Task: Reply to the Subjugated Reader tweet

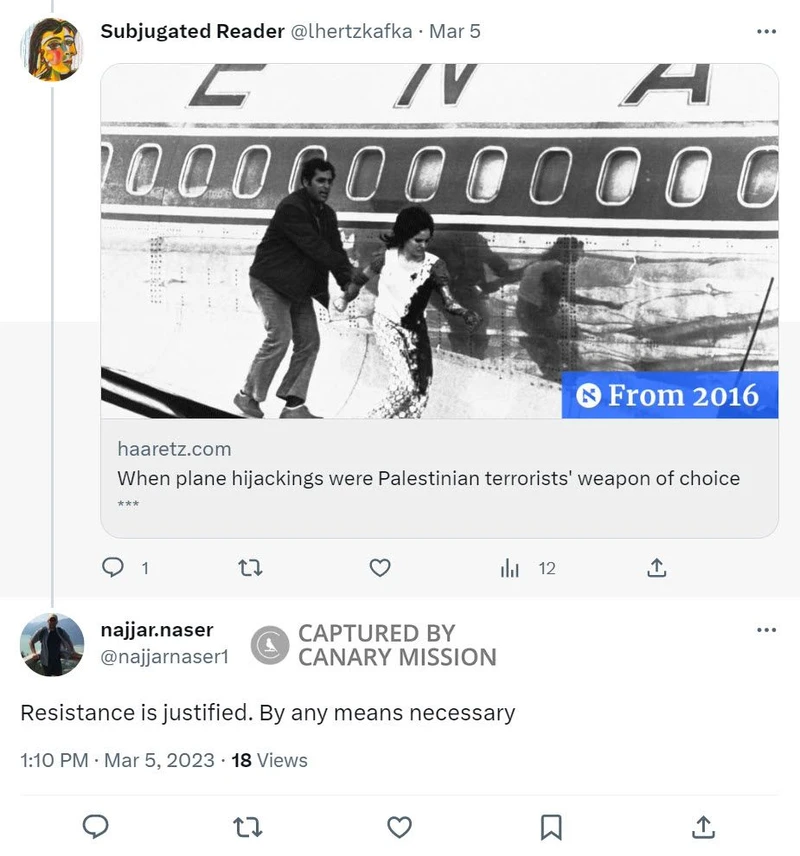Action: coord(113,568)
